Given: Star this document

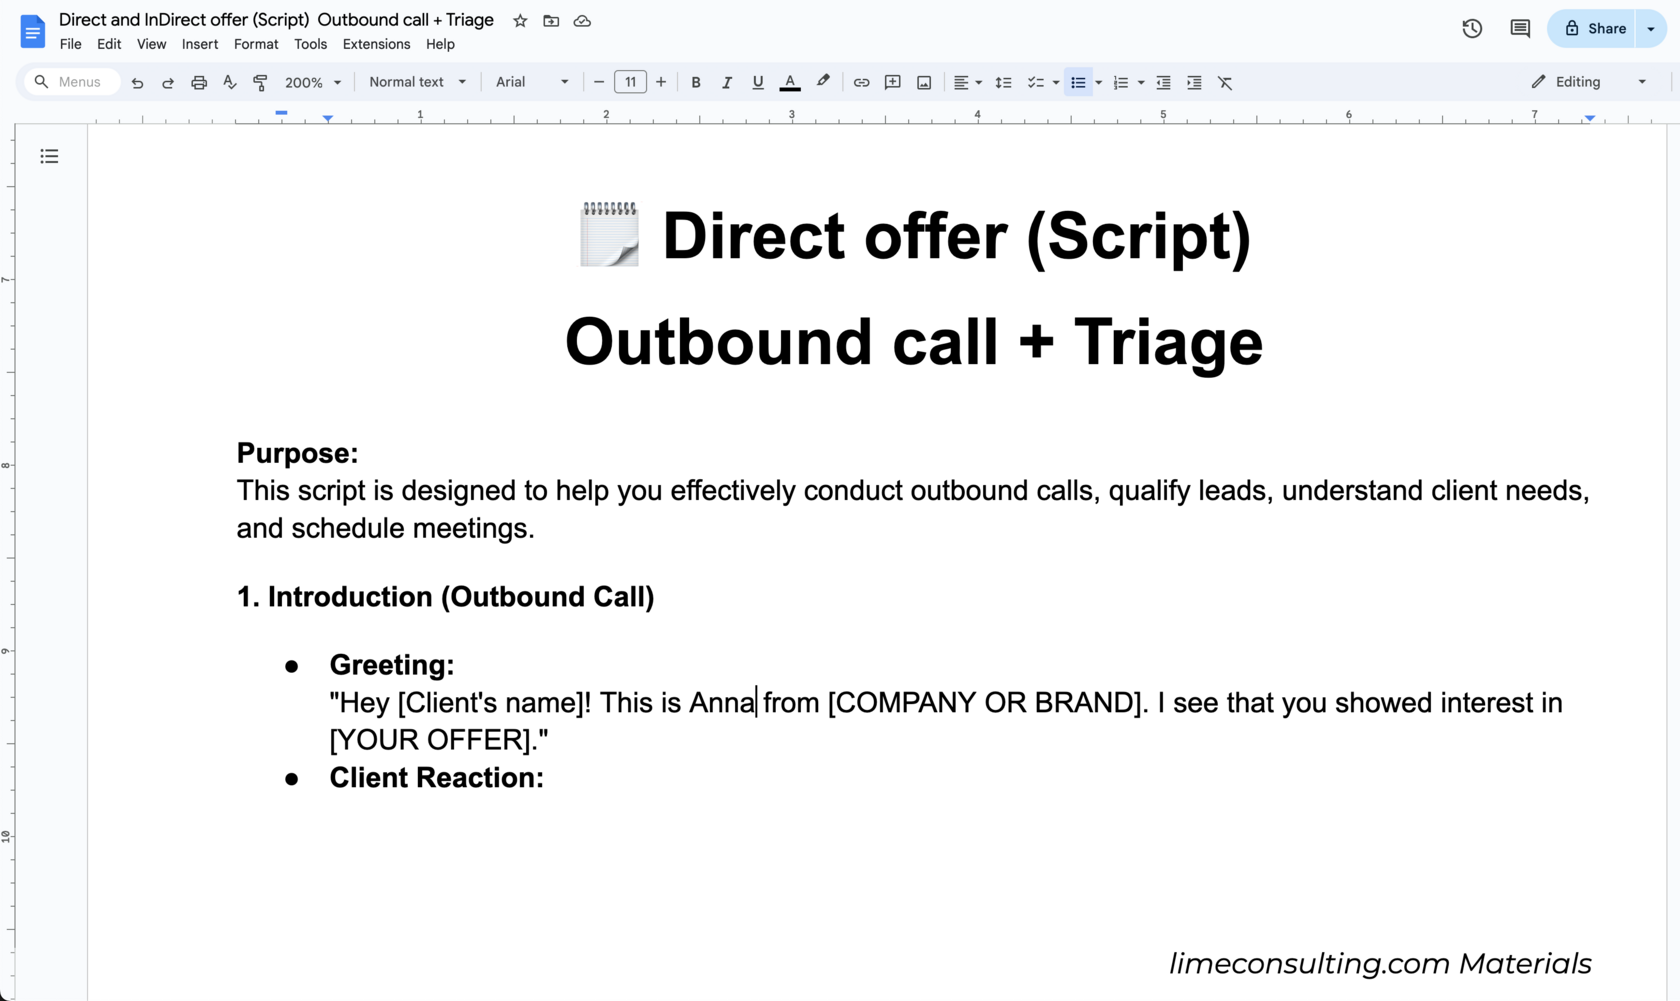Looking at the screenshot, I should click(520, 21).
